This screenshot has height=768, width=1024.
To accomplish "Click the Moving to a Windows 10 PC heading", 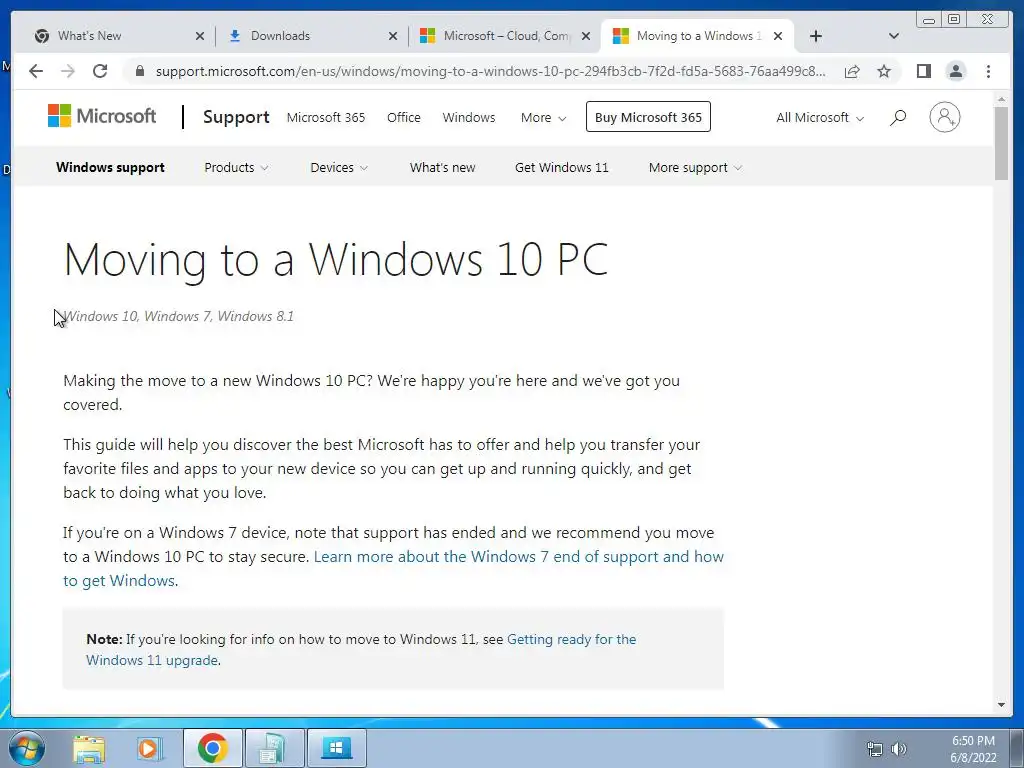I will tap(336, 259).
